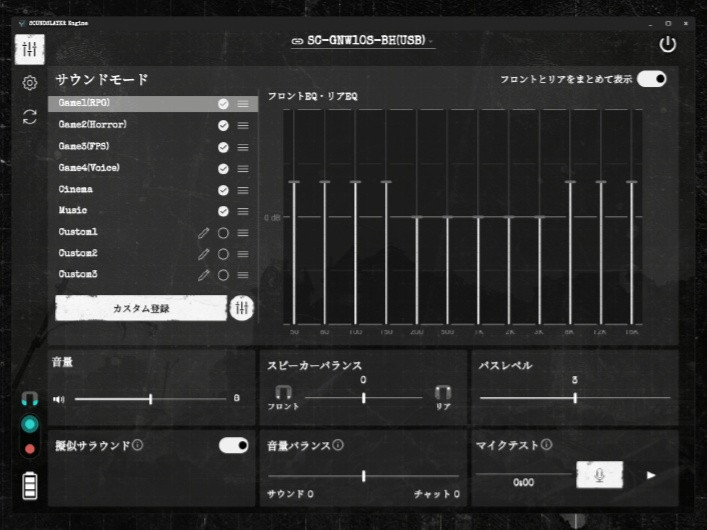Click the 1K EQ band slider
Screen dimensions: 707x530
[x=478, y=217]
